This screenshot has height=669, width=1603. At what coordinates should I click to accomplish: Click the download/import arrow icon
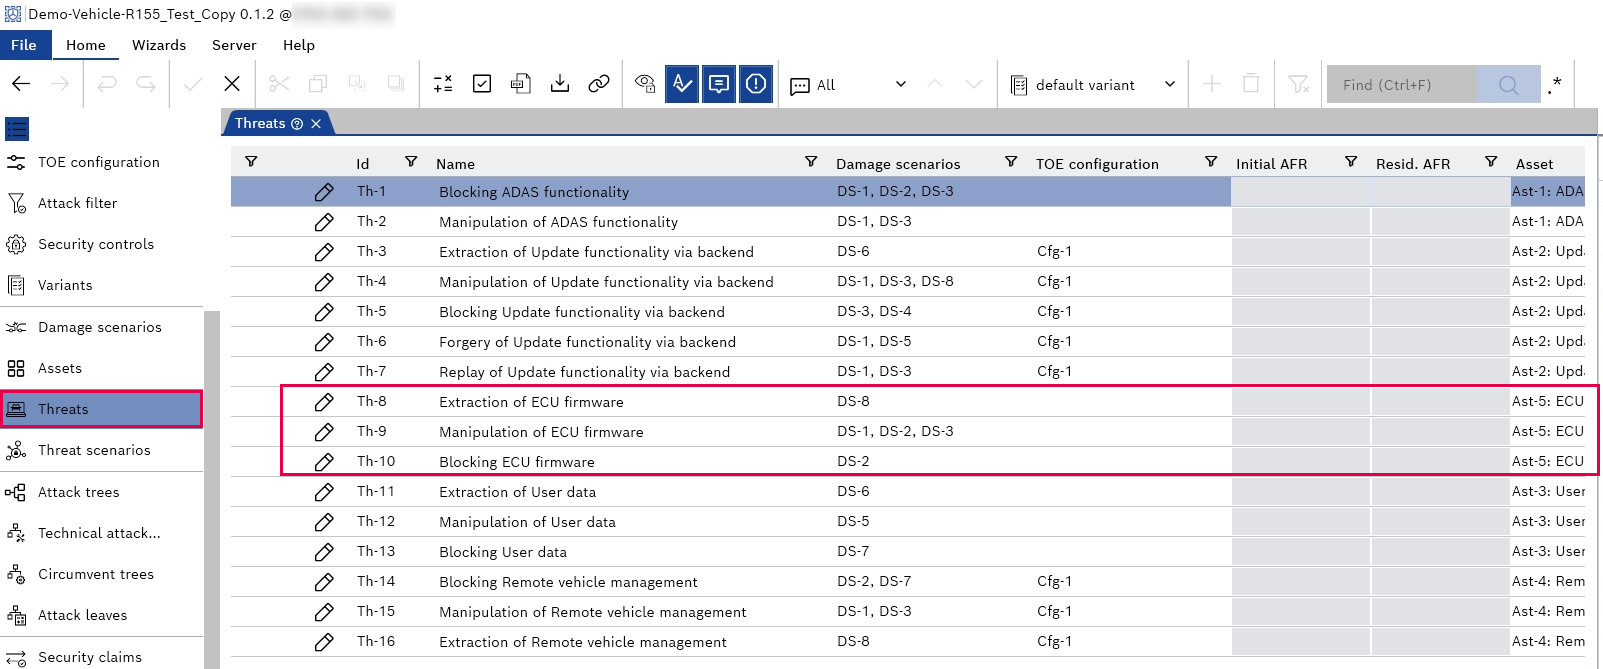(560, 84)
